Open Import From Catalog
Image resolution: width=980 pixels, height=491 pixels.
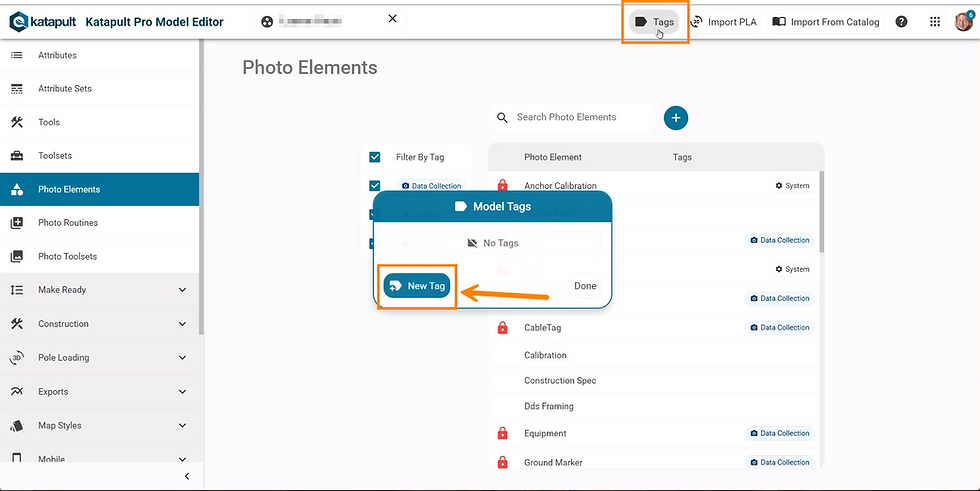tap(826, 22)
